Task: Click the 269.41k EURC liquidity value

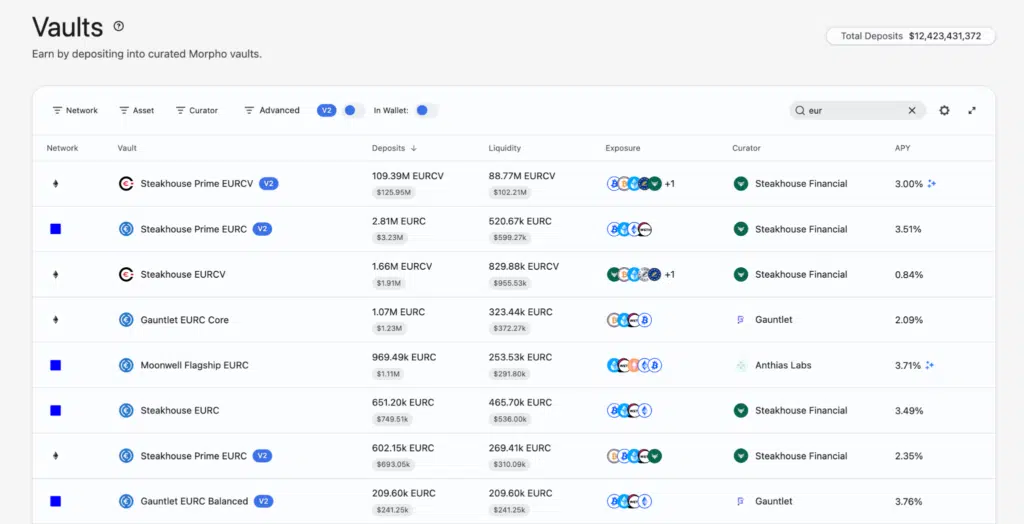Action: (x=520, y=448)
